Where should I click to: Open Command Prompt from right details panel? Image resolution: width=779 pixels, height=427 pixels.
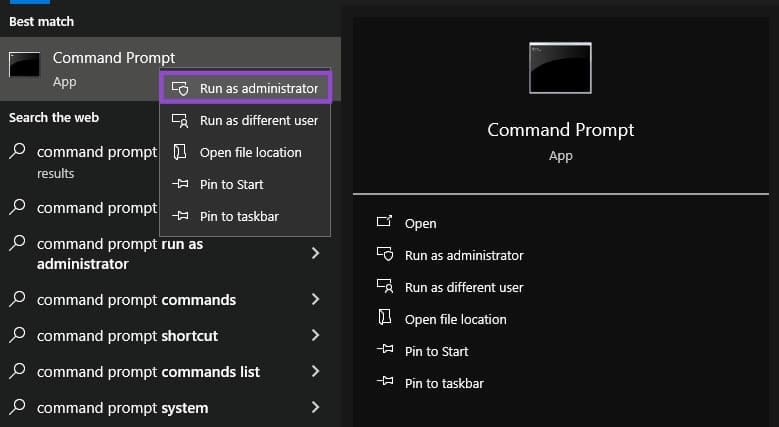click(420, 224)
